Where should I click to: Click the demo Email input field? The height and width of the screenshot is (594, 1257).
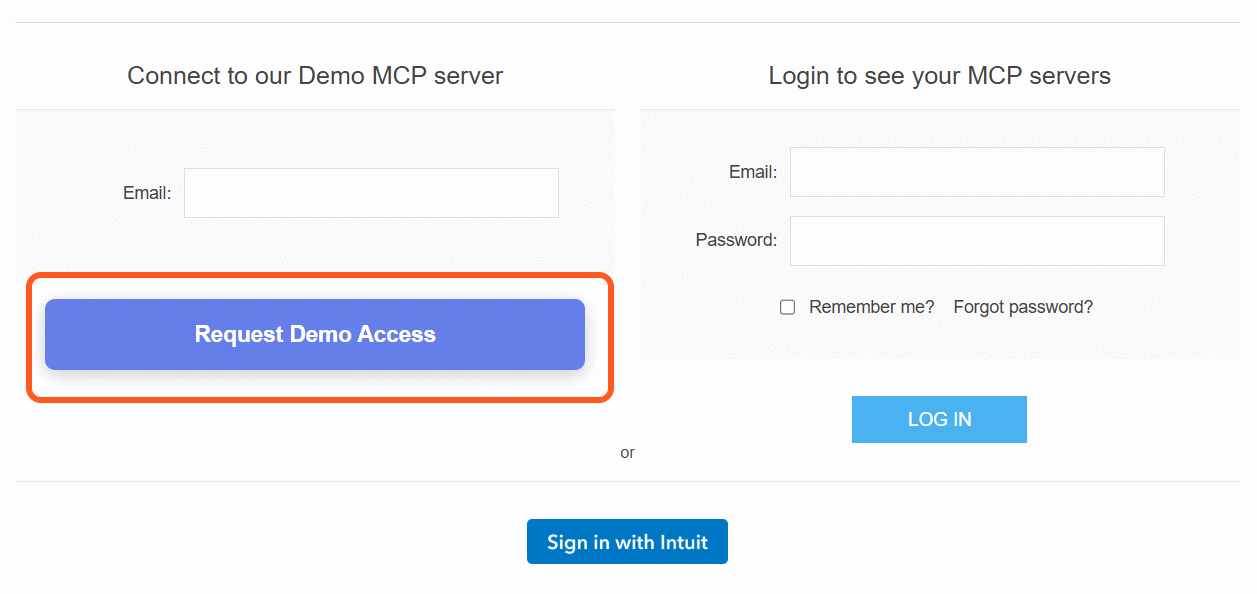click(370, 192)
